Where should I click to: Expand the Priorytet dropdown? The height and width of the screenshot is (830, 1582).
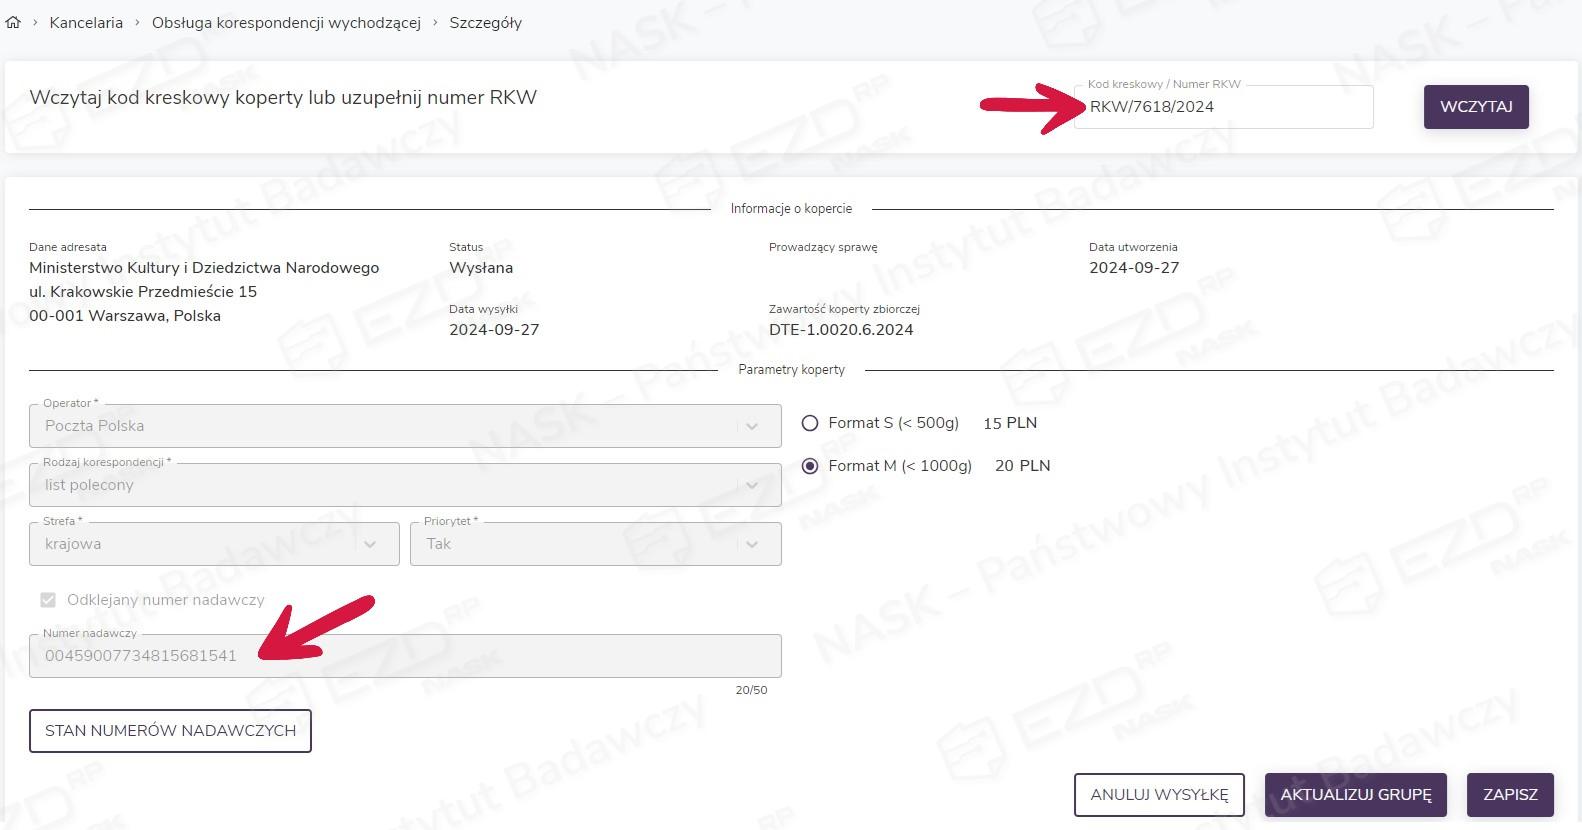click(595, 544)
